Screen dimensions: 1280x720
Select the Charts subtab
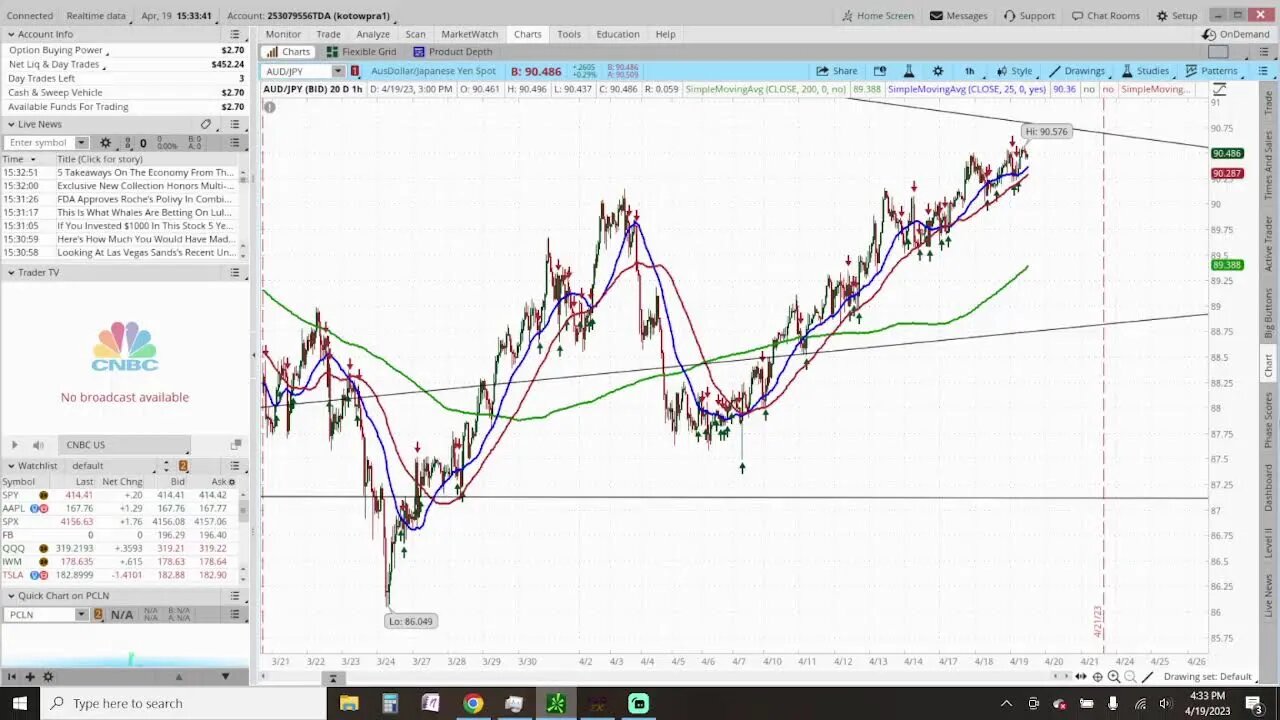pyautogui.click(x=288, y=52)
